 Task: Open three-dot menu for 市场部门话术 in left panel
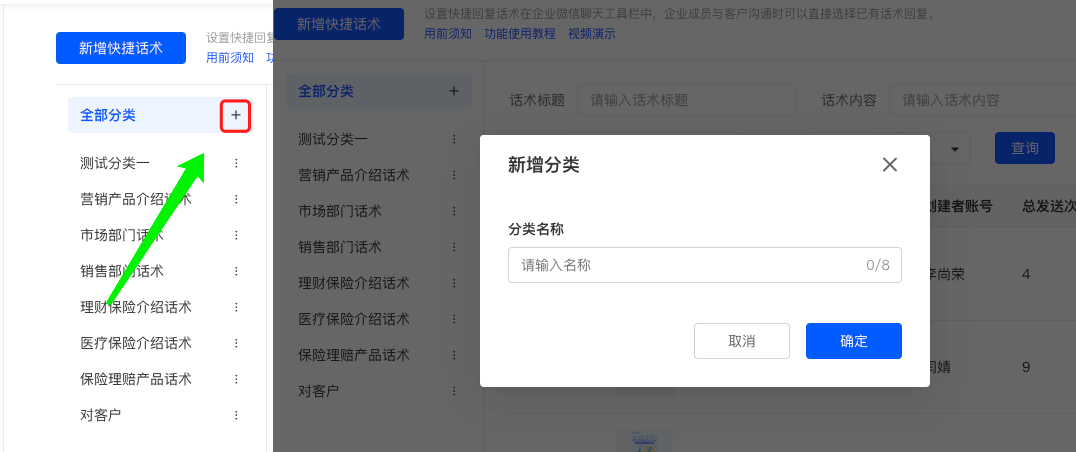click(236, 235)
